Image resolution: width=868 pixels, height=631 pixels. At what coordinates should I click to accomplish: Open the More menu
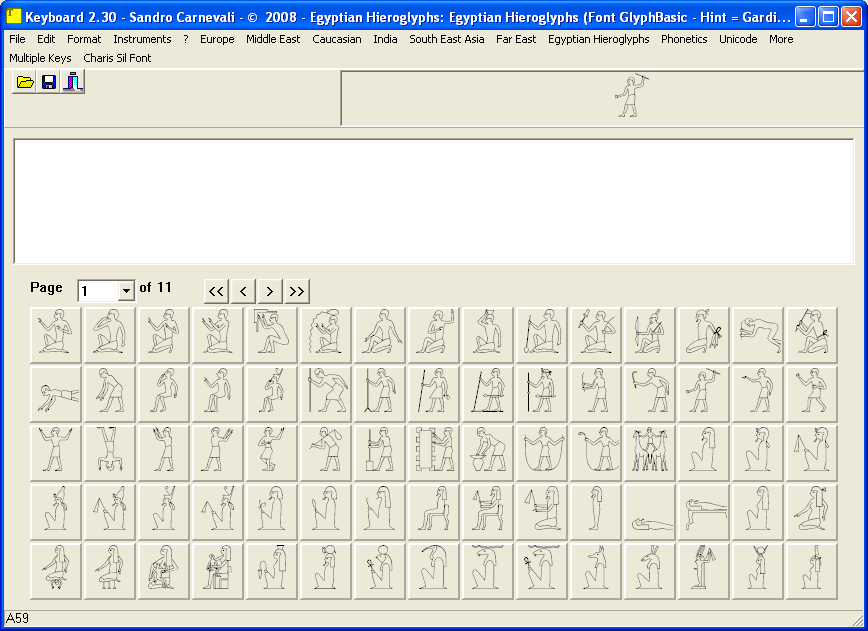tap(781, 39)
